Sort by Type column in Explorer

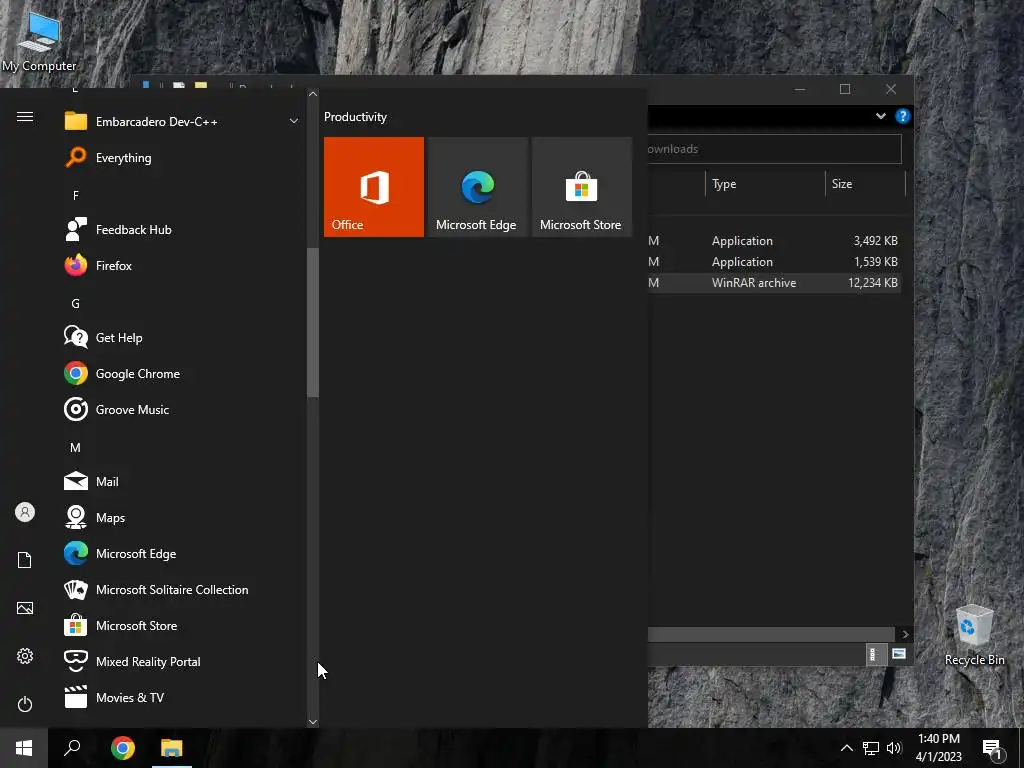point(765,184)
